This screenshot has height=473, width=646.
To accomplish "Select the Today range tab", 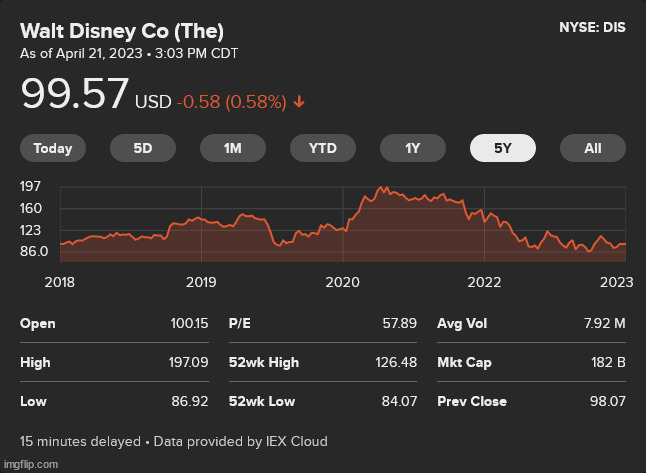I will coord(53,148).
